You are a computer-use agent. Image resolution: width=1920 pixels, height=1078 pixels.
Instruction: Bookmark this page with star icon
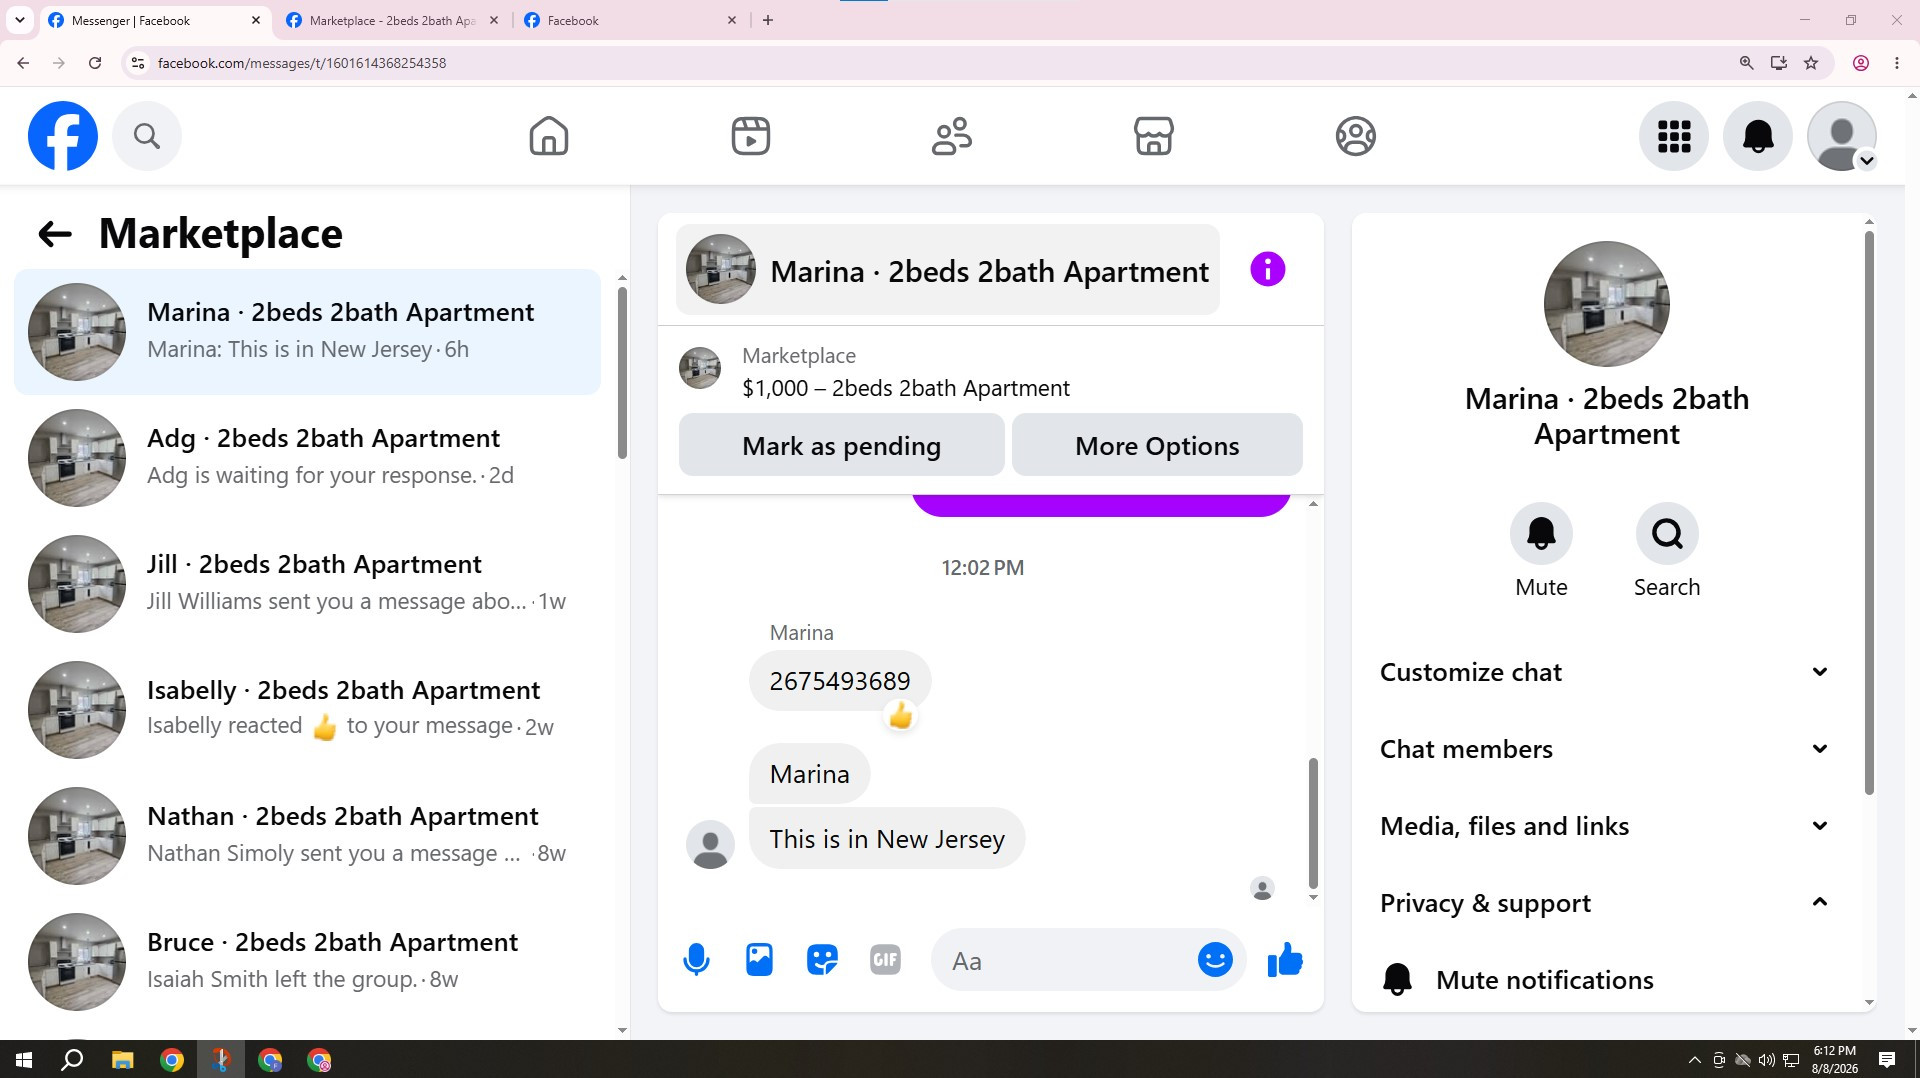click(x=1811, y=63)
